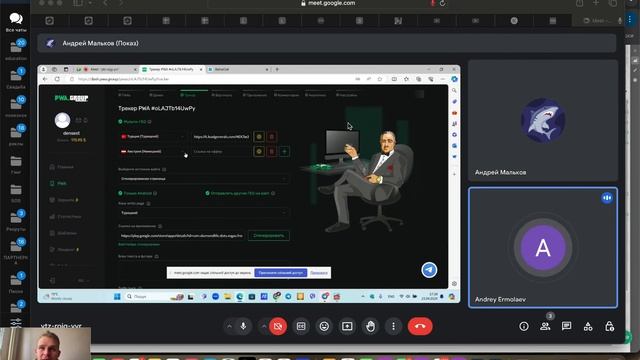Open video settings chevron beside camera

point(264,326)
